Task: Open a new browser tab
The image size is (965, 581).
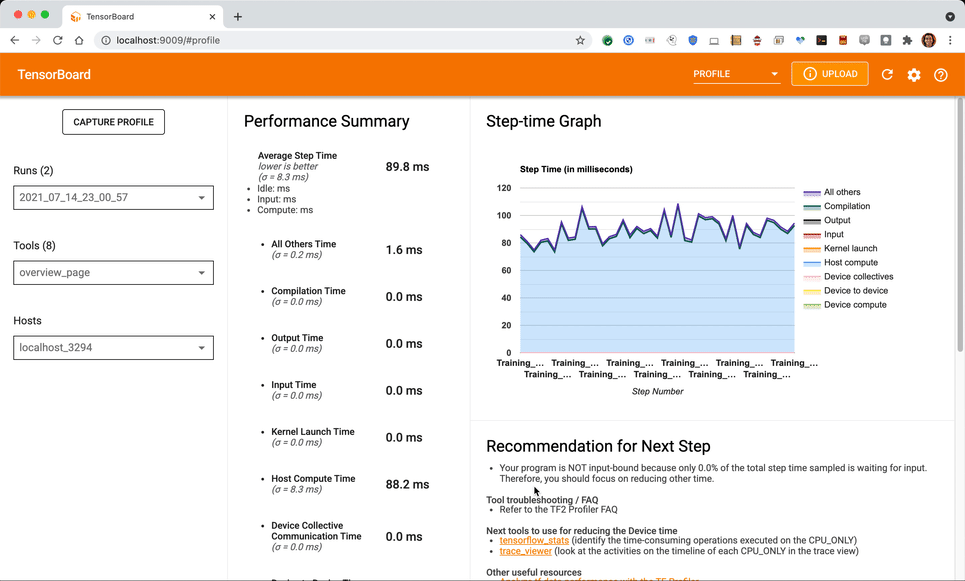Action: click(238, 17)
